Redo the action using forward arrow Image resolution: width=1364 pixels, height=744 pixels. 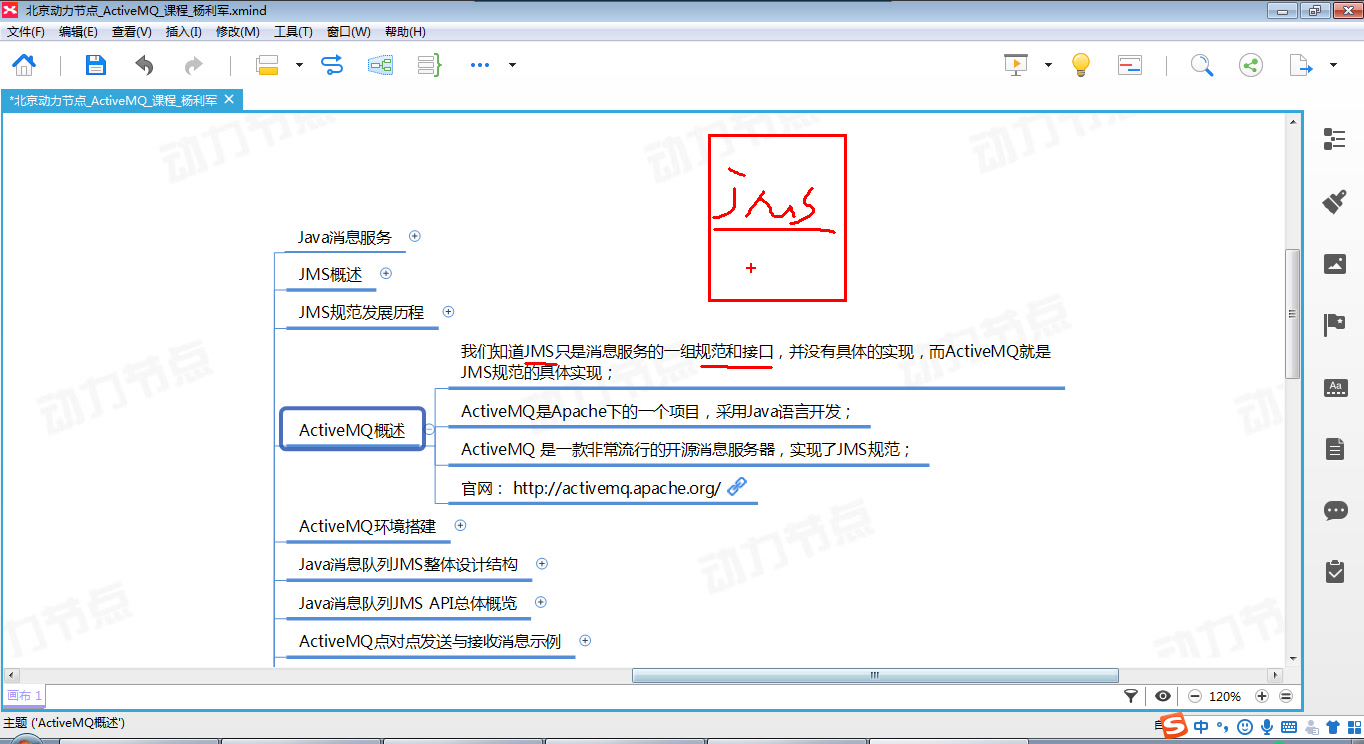193,65
